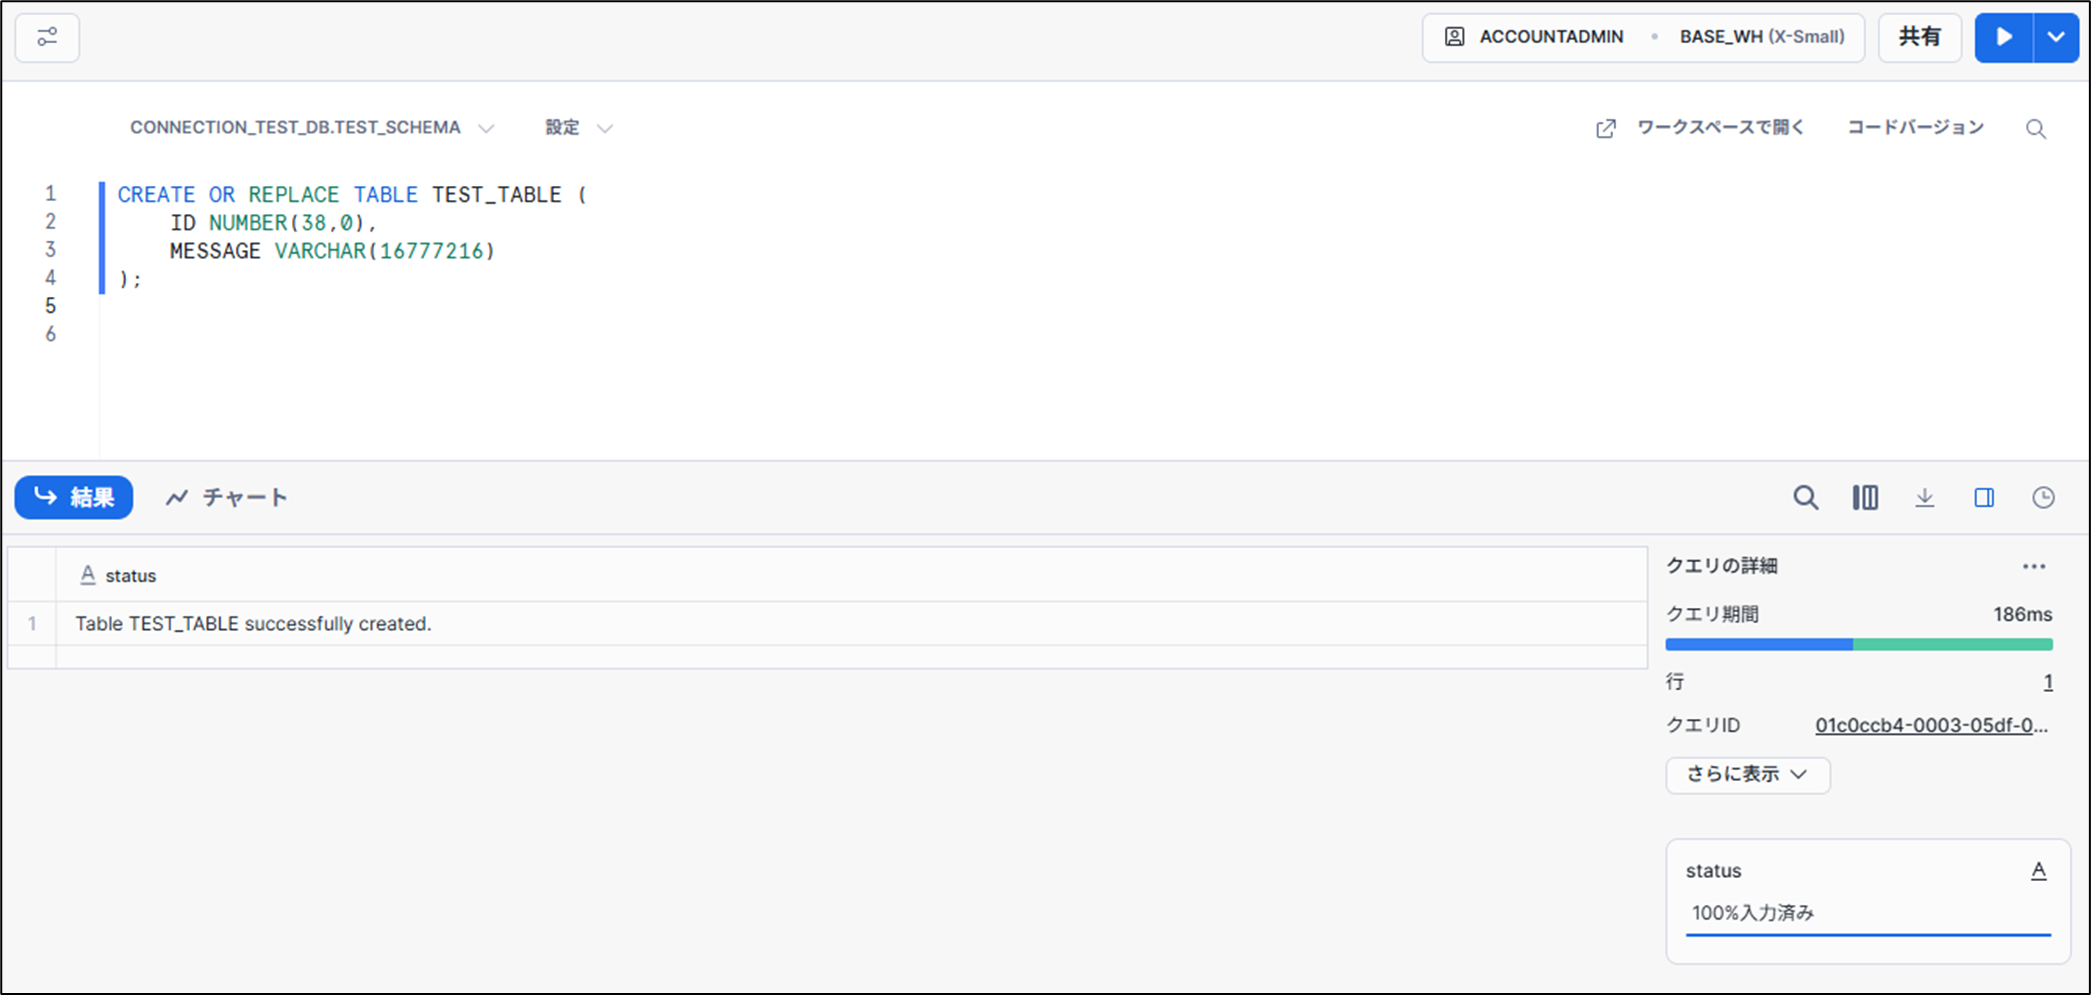Click the status column header
Image resolution: width=2091 pixels, height=995 pixels.
pos(851,575)
